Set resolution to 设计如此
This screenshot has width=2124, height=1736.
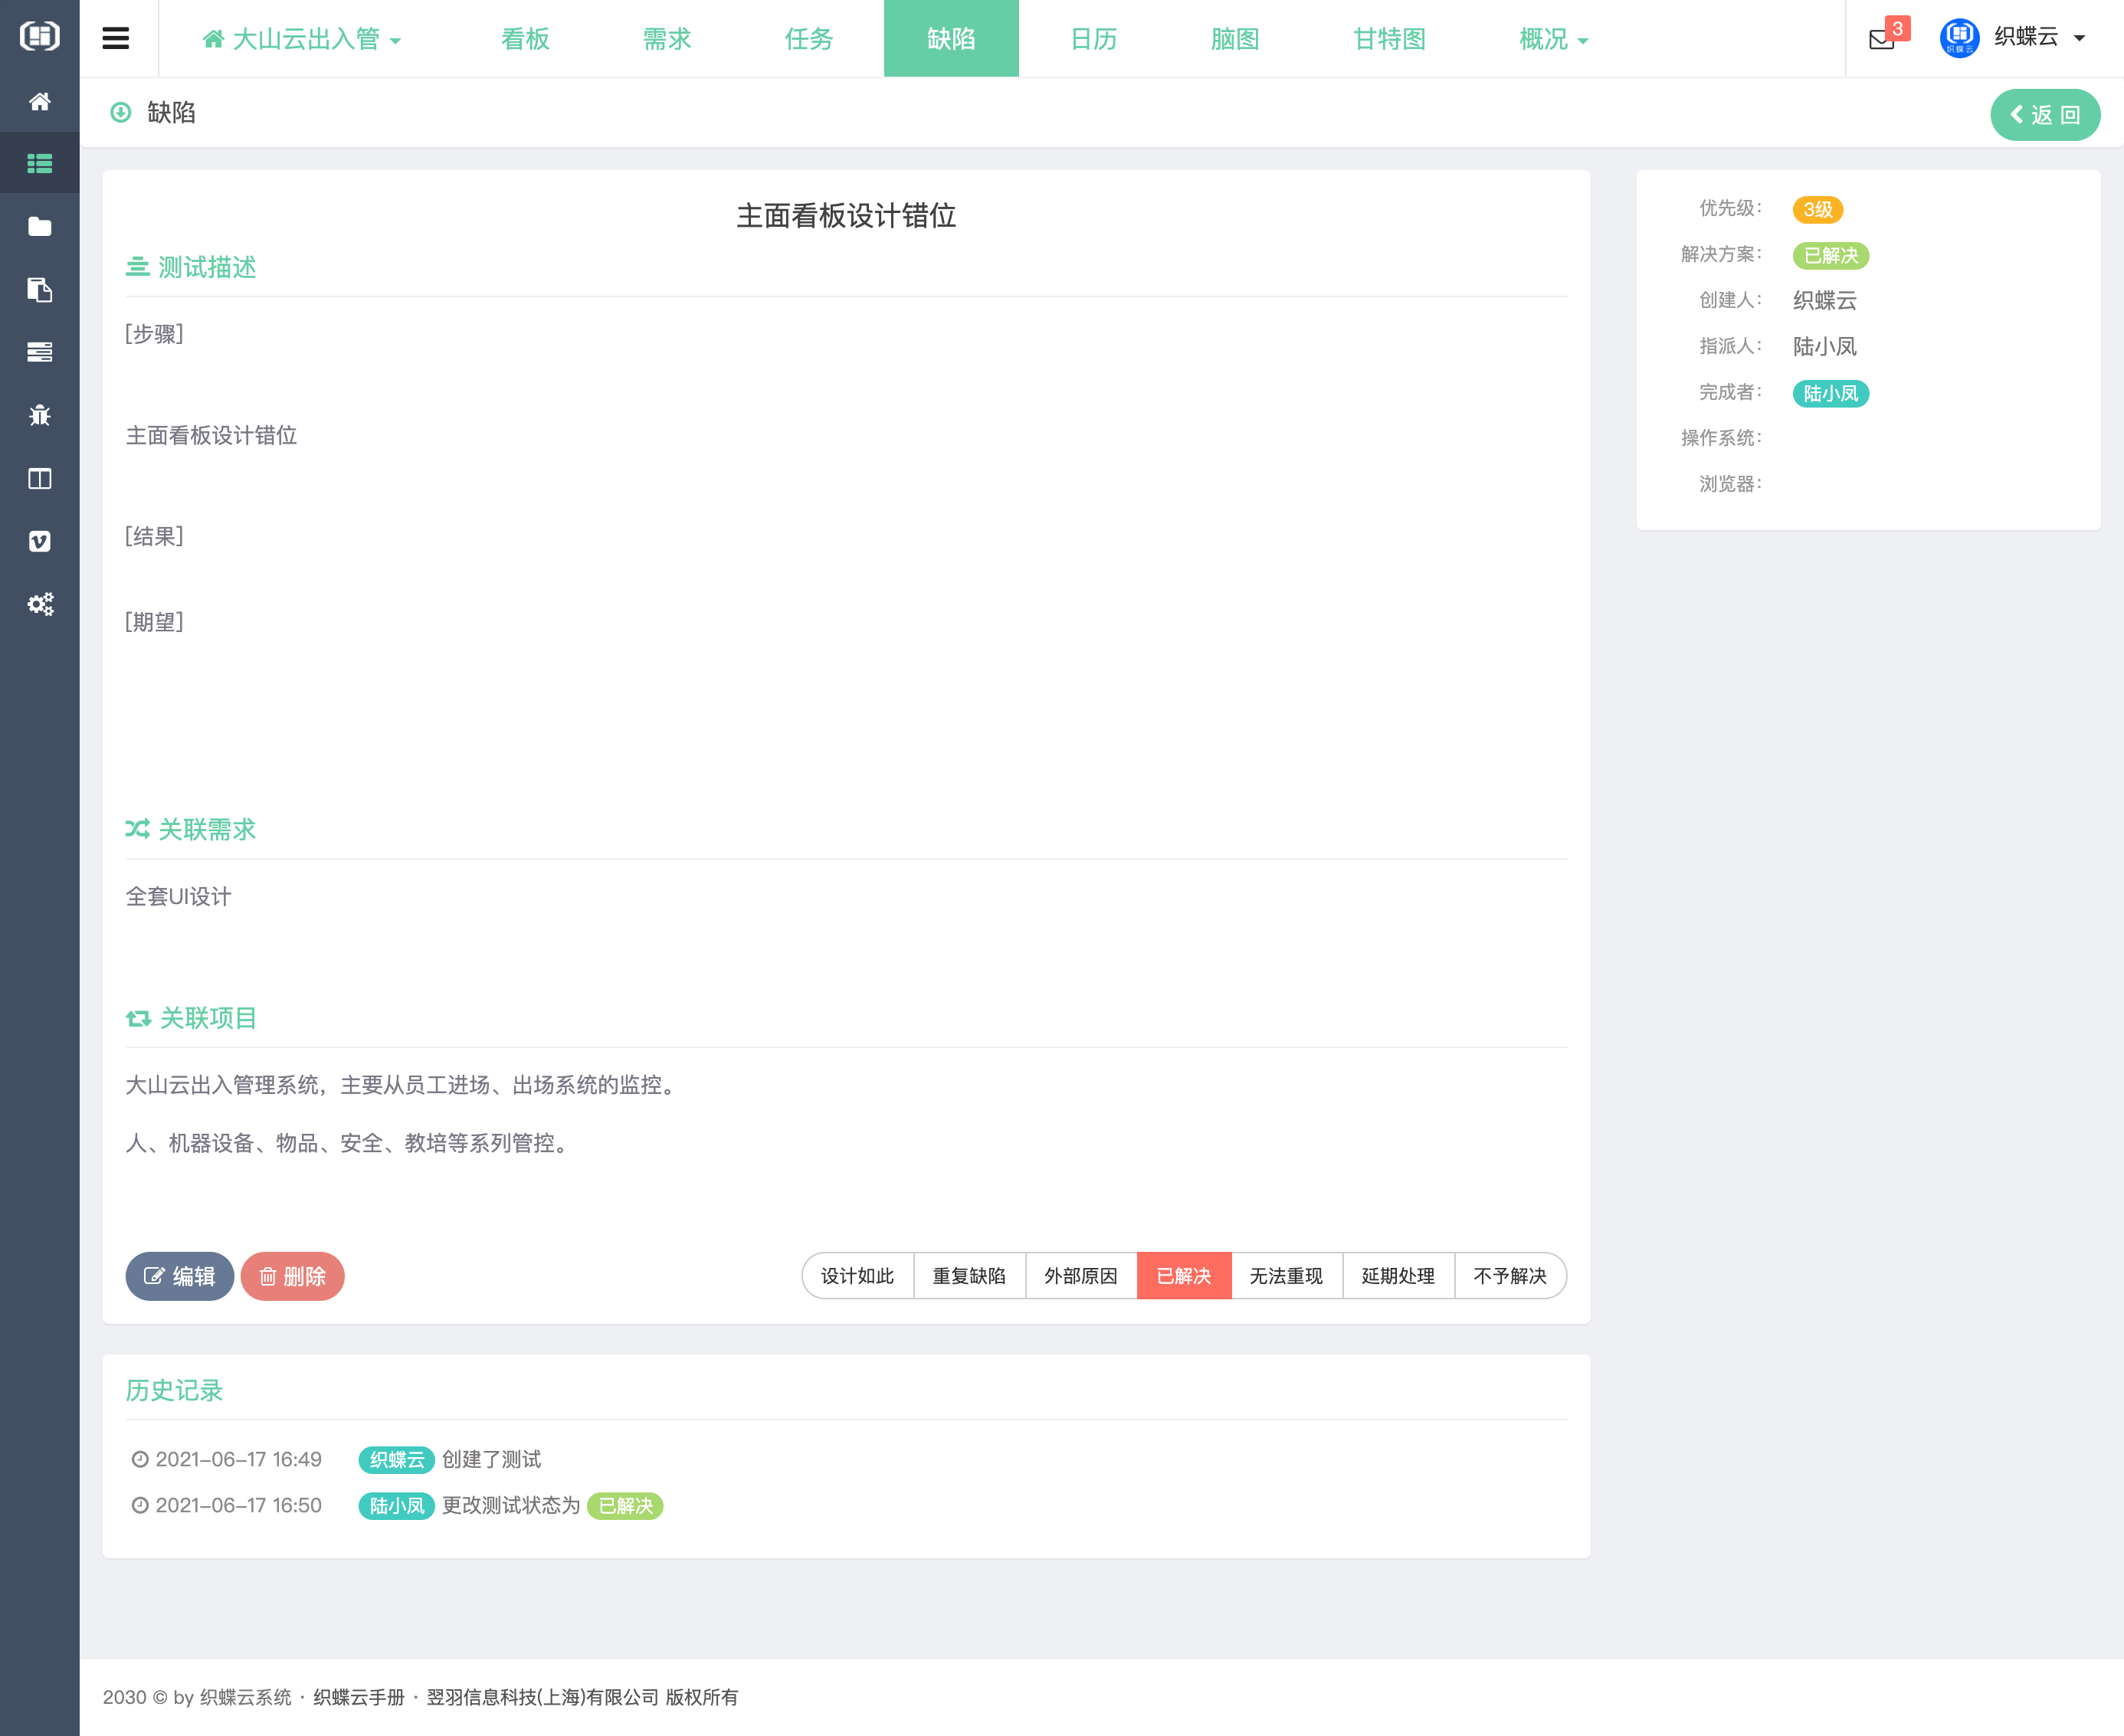[x=857, y=1276]
